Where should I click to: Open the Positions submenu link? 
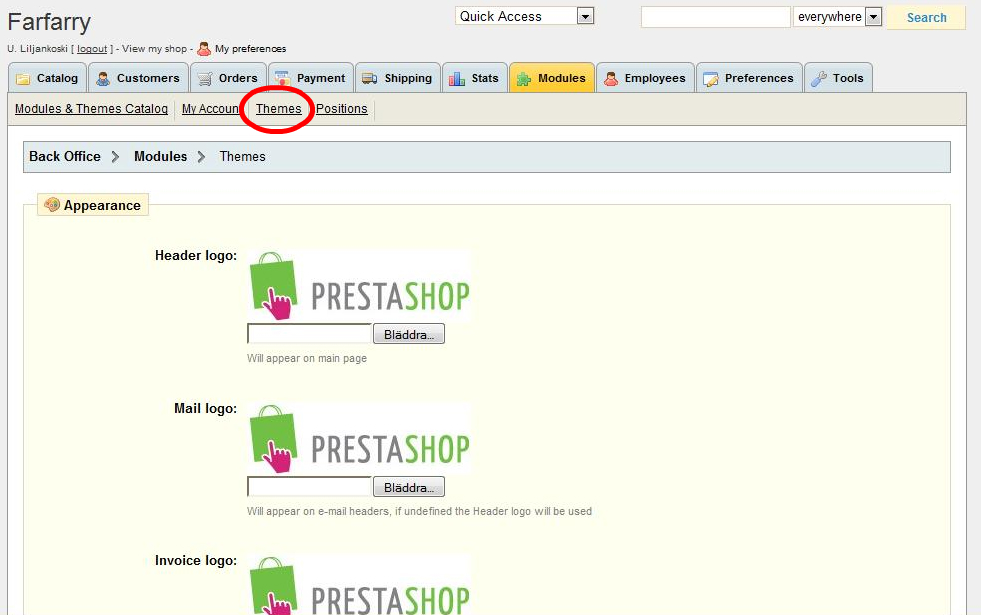(342, 109)
